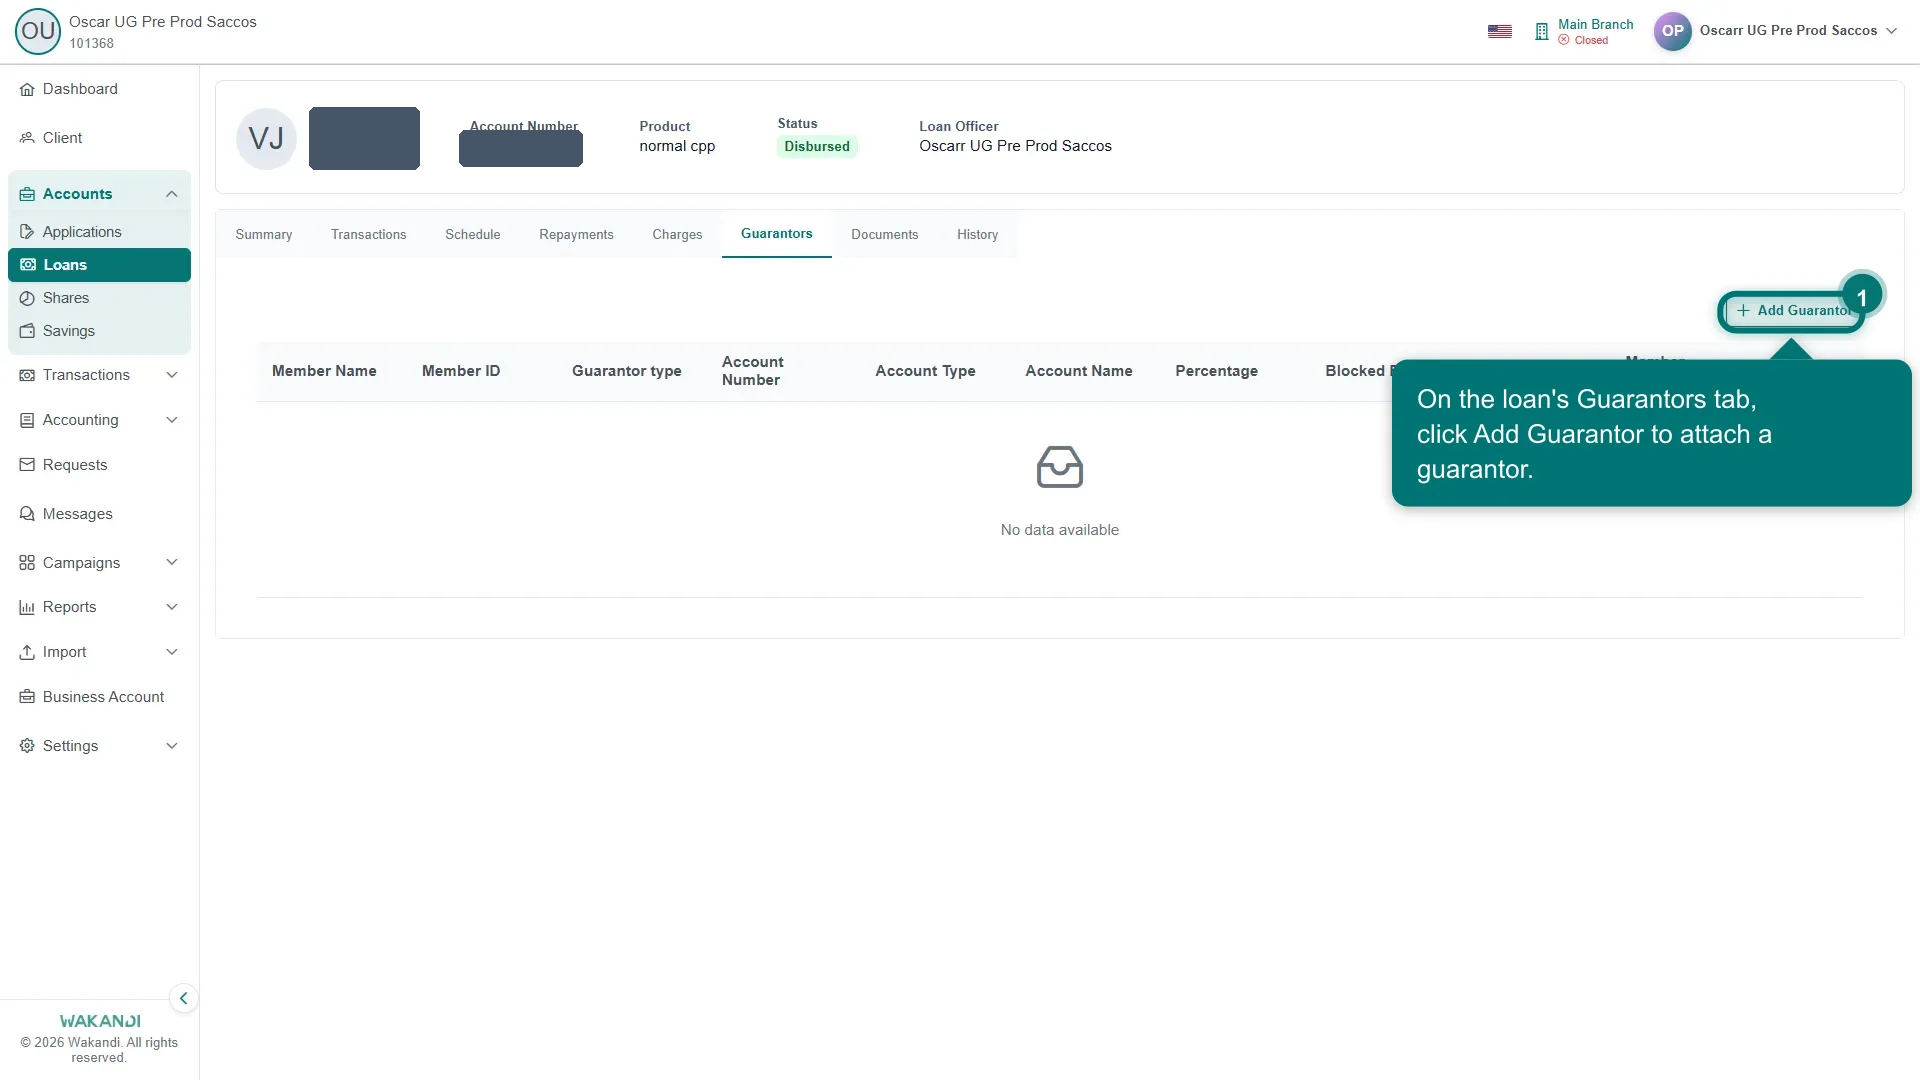Open Shares under Accounts
Screen dimensions: 1920x1080
(66, 298)
